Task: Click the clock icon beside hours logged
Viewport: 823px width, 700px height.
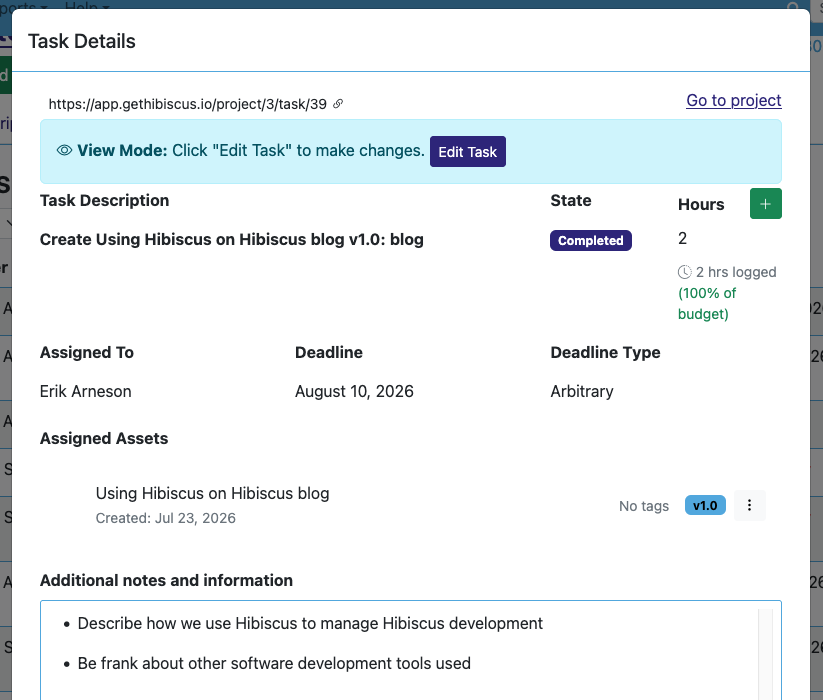Action: tap(684, 272)
